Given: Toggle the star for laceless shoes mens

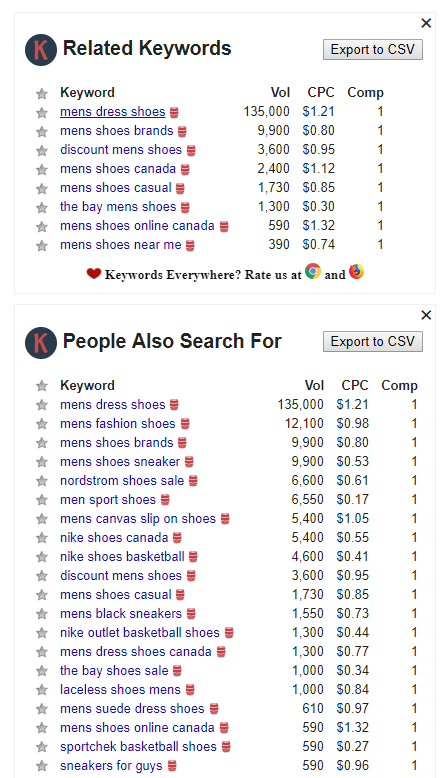Looking at the screenshot, I should pos(42,690).
